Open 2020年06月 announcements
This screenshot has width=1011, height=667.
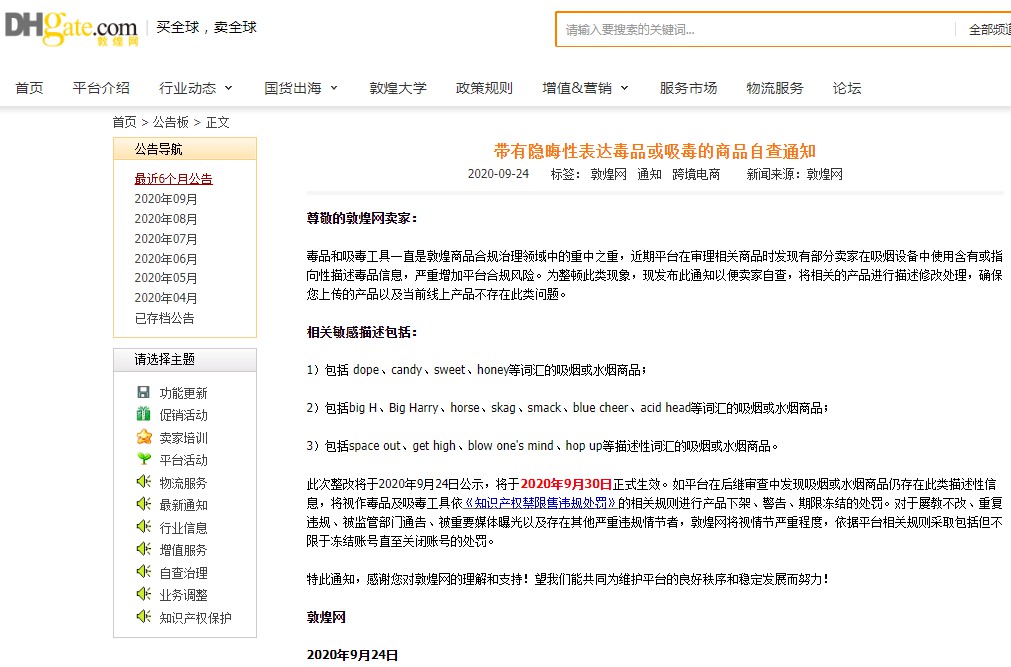(x=166, y=259)
